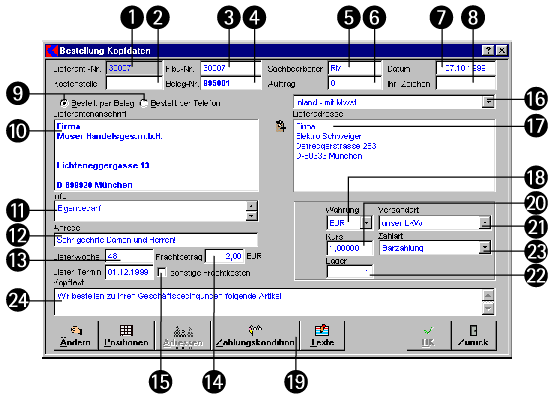Click the Zurück door icon button

click(x=473, y=335)
